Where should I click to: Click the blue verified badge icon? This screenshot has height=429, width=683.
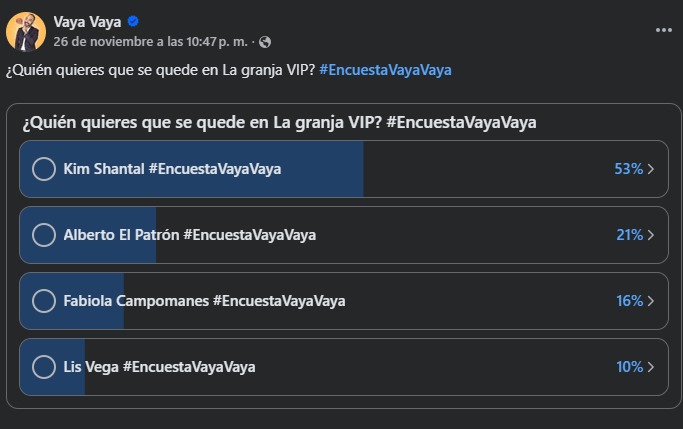click(133, 22)
